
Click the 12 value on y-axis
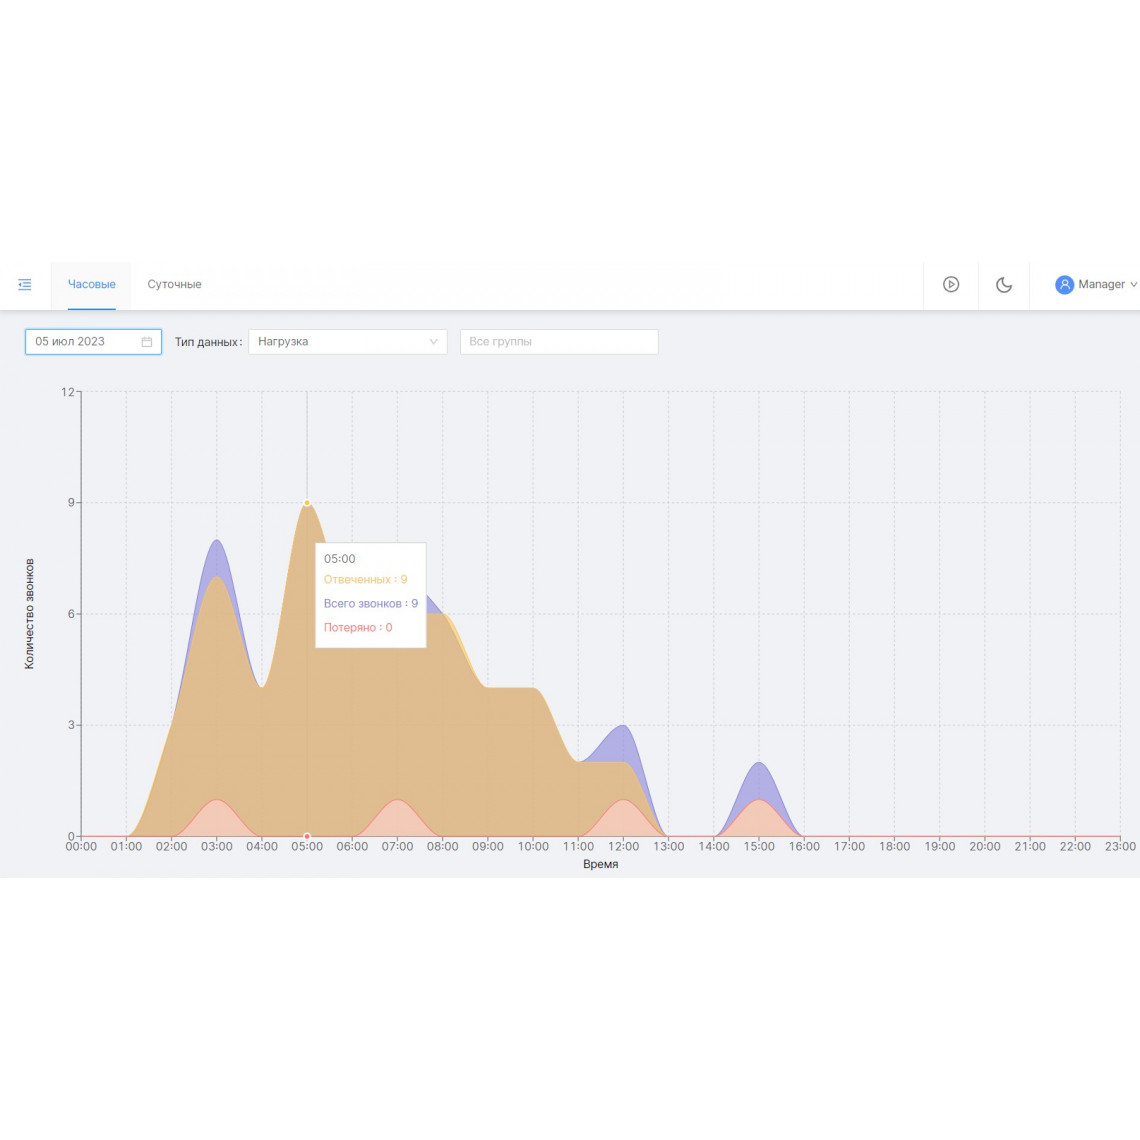tap(68, 392)
